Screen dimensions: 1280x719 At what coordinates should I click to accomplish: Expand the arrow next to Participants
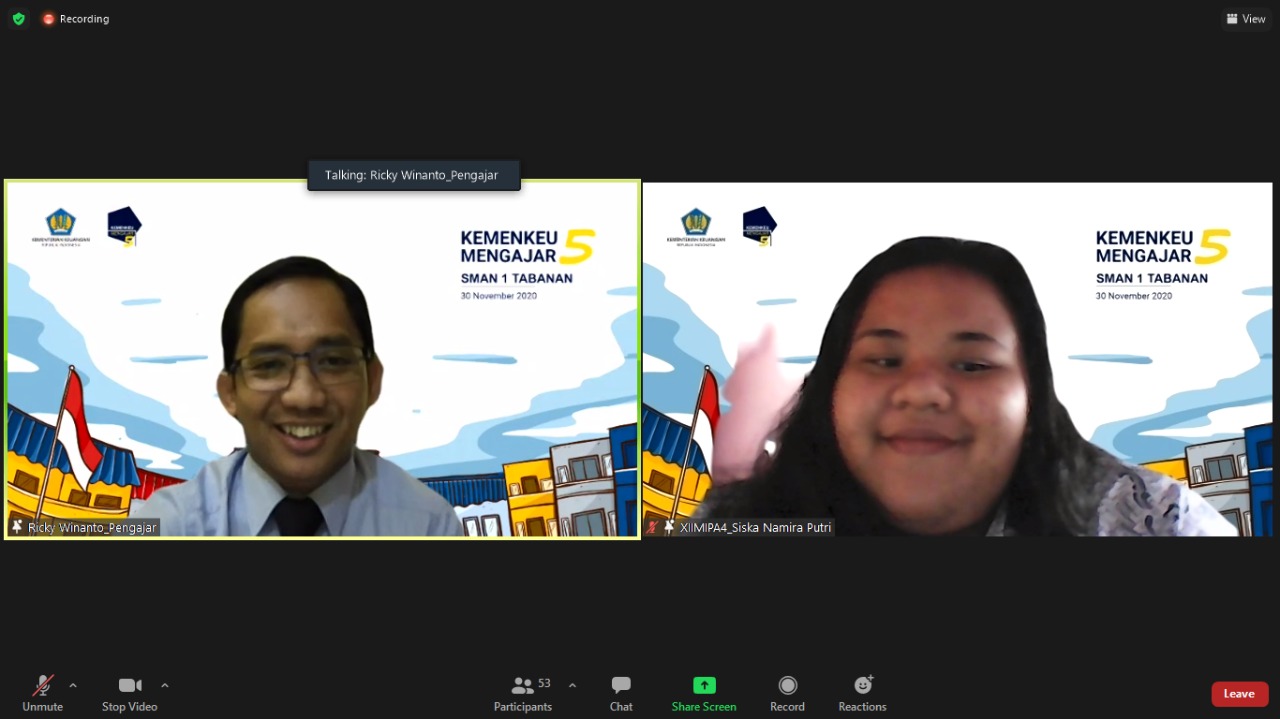click(572, 686)
